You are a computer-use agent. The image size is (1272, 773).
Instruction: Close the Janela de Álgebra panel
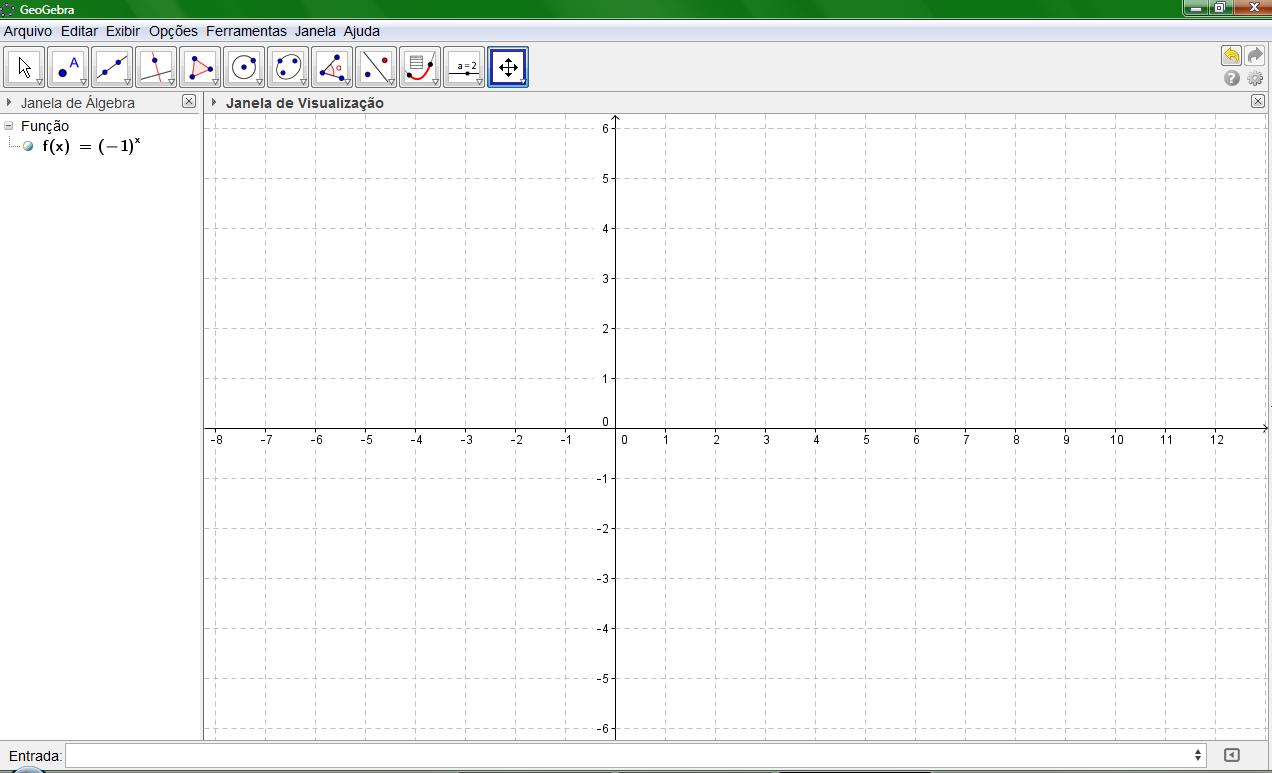[x=189, y=101]
